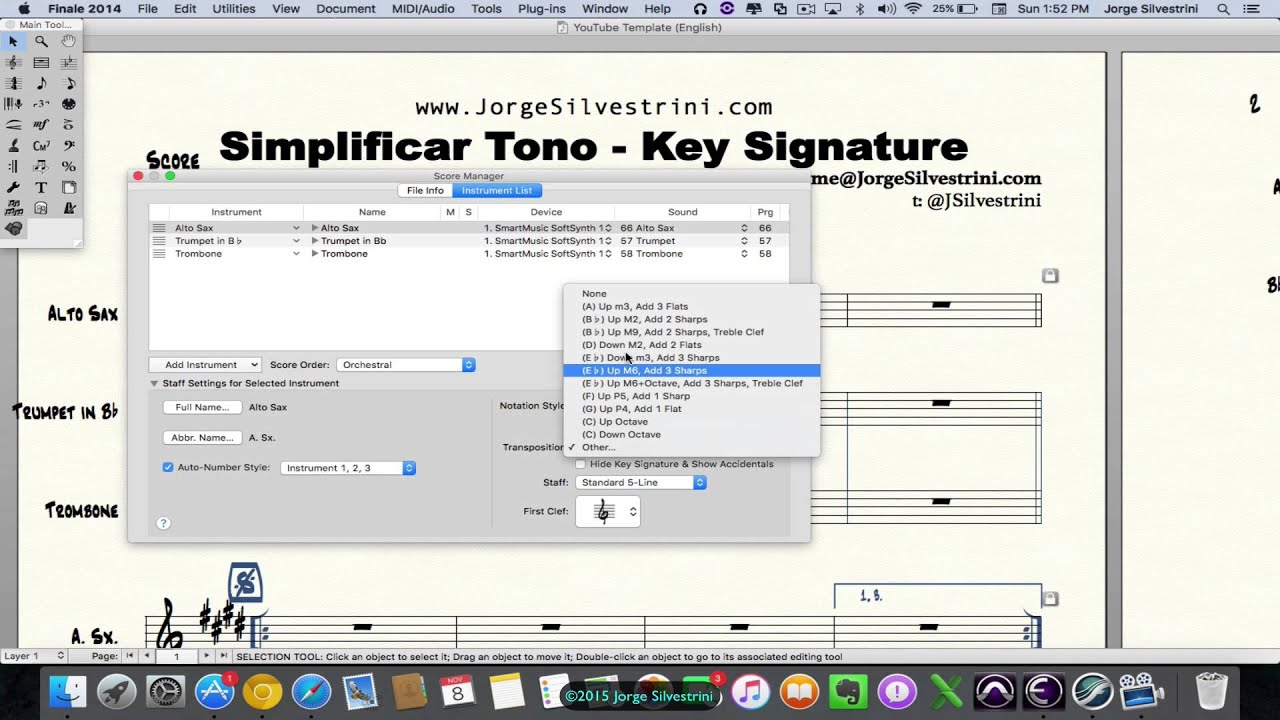This screenshot has height=720, width=1280.
Task: Select the Clef tool bass-clef icon
Action: pyautogui.click(x=69, y=146)
